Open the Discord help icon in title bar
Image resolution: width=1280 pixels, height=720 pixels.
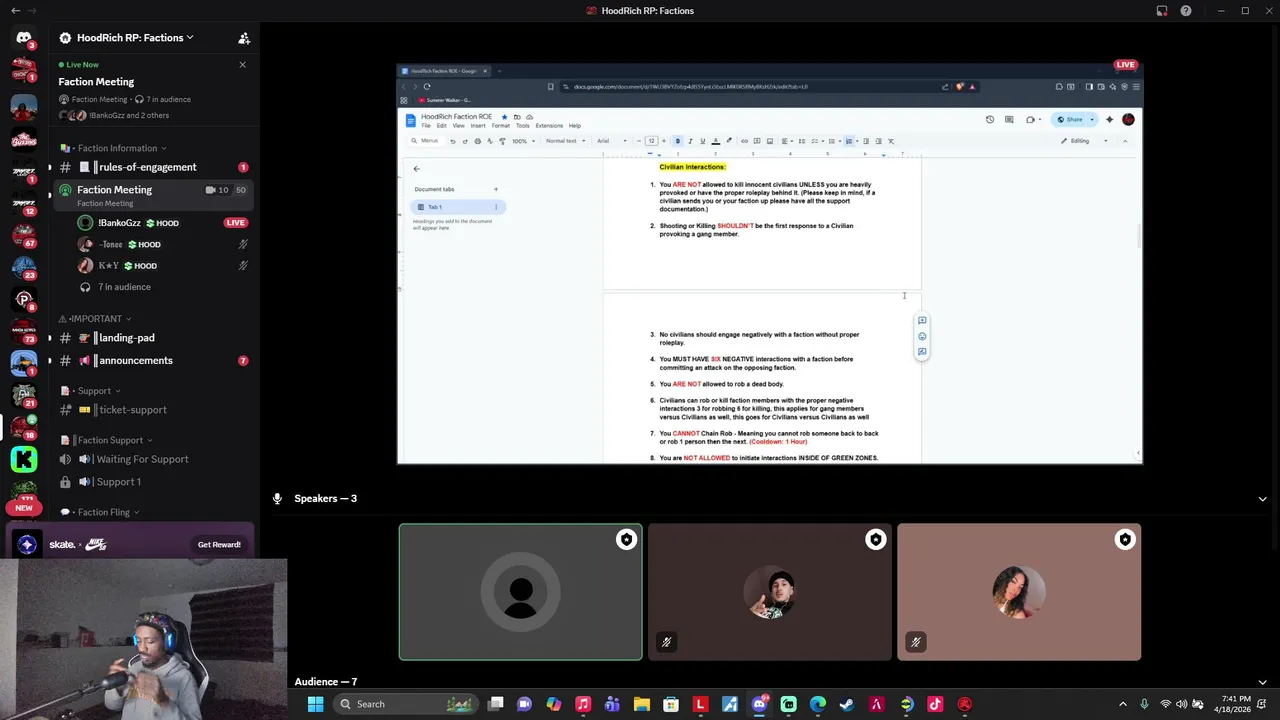pos(1186,11)
